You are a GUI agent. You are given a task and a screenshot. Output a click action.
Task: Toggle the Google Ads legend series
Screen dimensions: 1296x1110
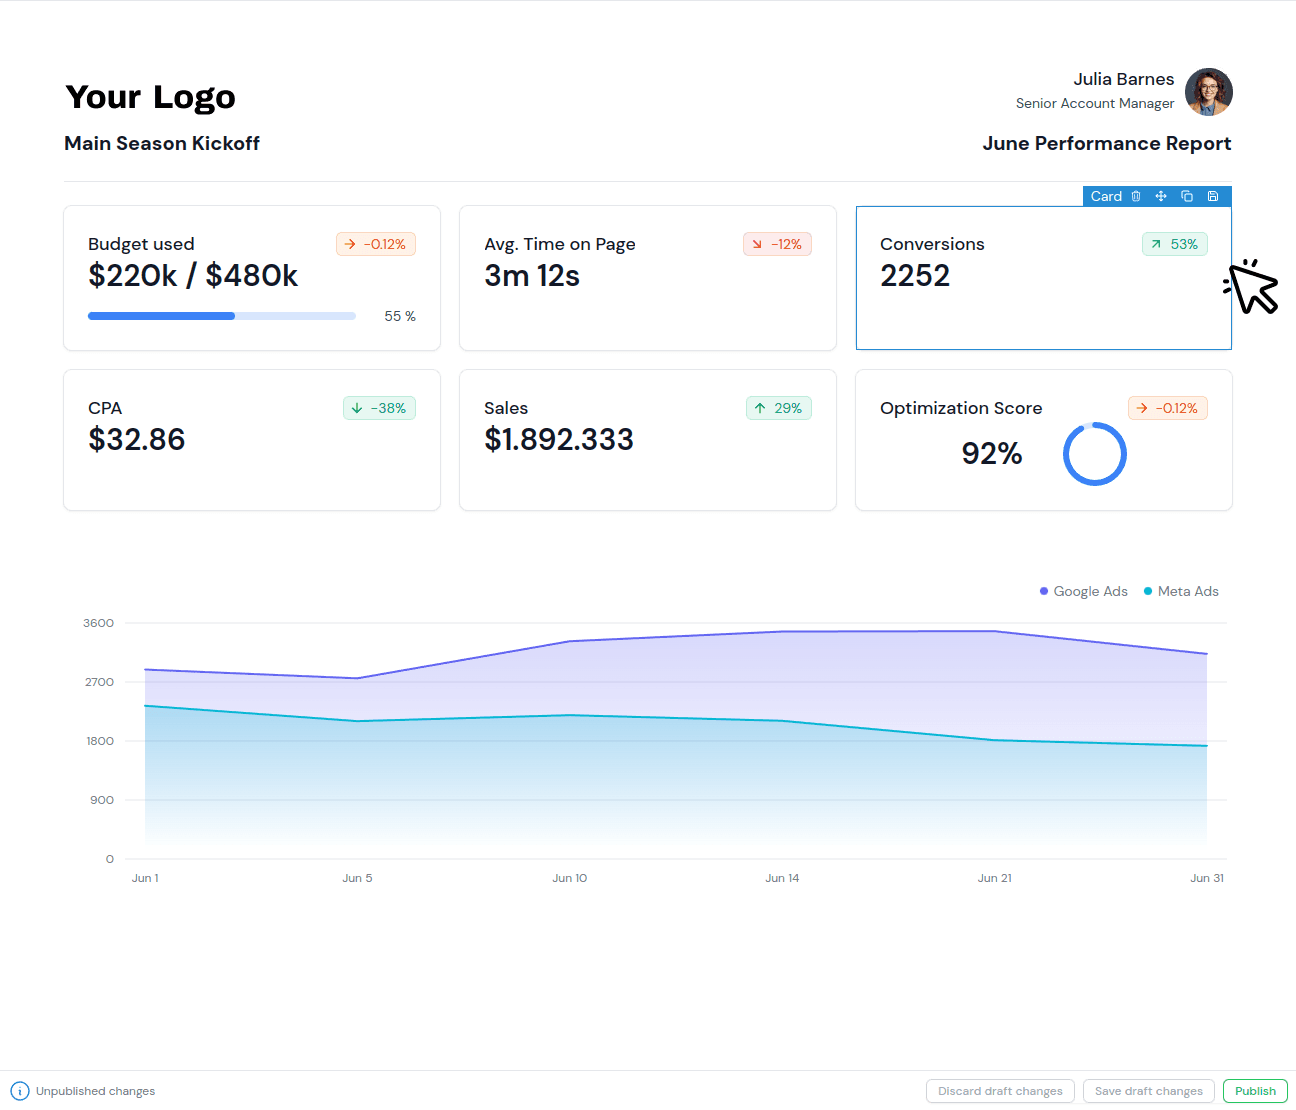pos(1084,591)
